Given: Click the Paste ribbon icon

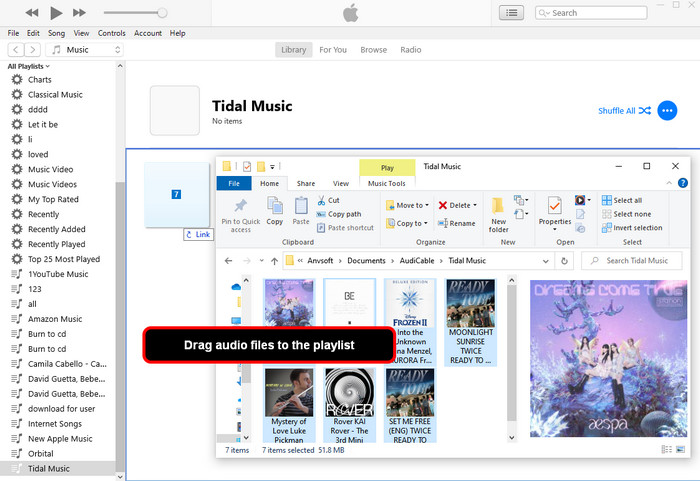Looking at the screenshot, I should click(x=301, y=211).
